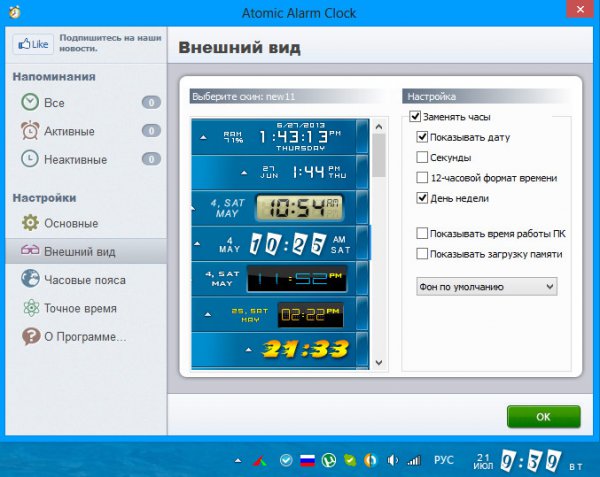The width and height of the screenshot is (600, 477).
Task: Click the gear icon beside Основные
Action: 30,223
